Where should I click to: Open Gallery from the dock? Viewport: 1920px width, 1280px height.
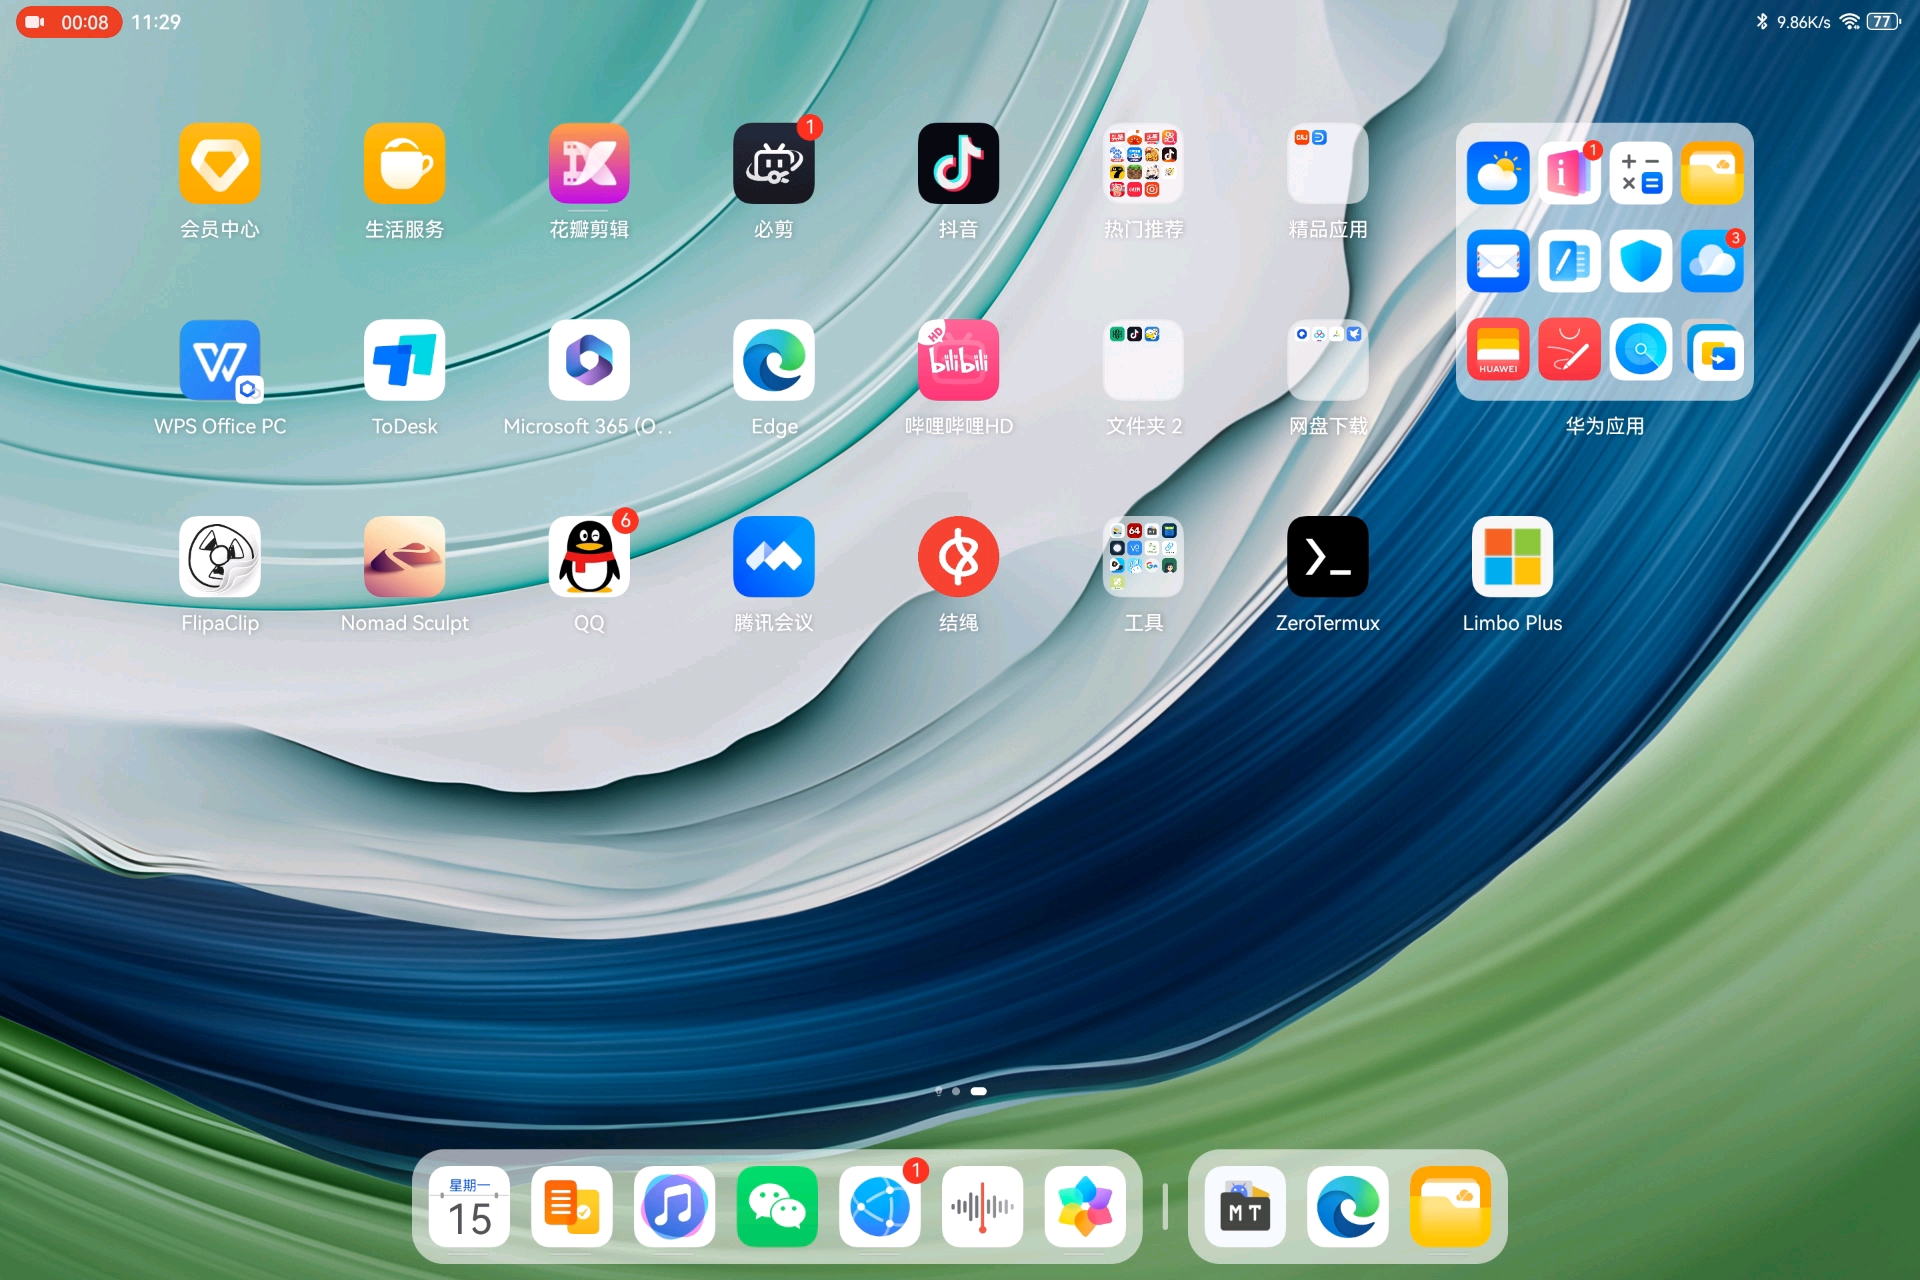pyautogui.click(x=1085, y=1206)
